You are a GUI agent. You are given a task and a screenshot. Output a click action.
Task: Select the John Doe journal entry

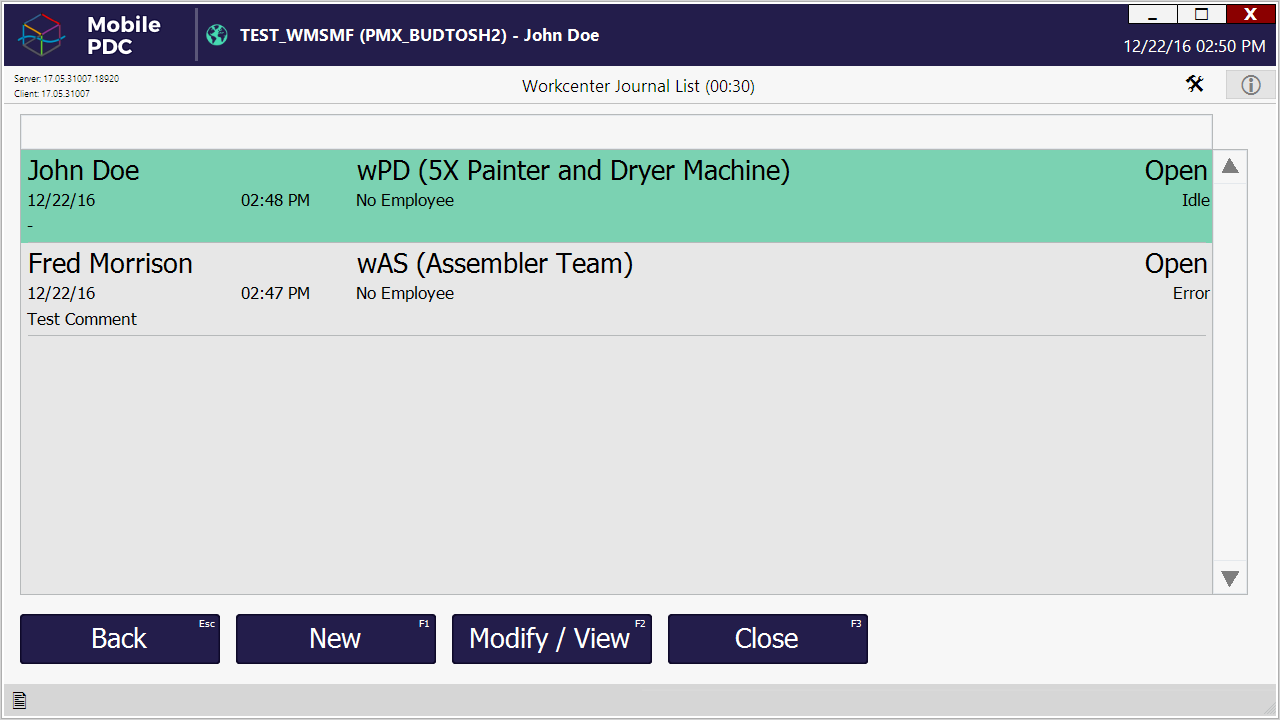pyautogui.click(x=84, y=171)
